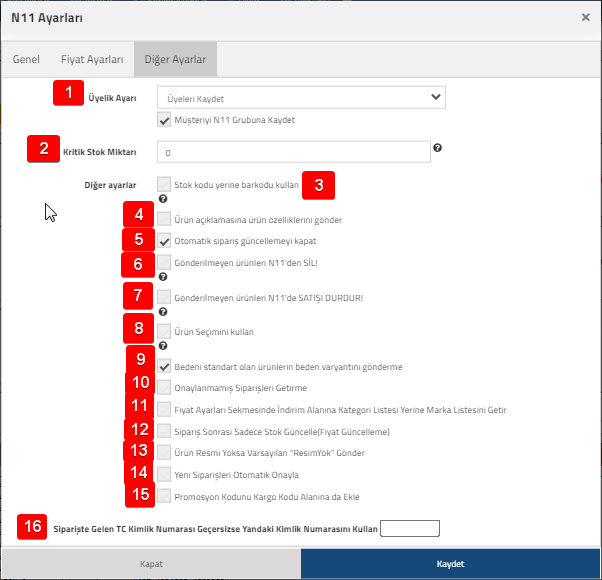This screenshot has height=580, width=602.
Task: Click the Üyelik Ayarı label text
Action: [x=112, y=98]
